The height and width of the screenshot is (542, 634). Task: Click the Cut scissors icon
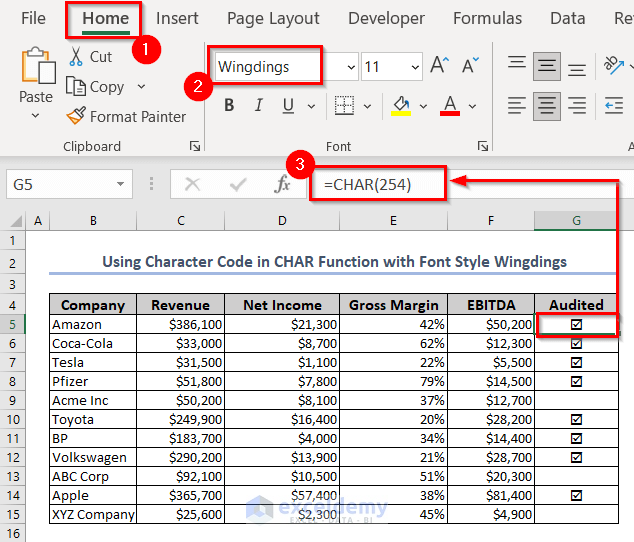pos(76,57)
